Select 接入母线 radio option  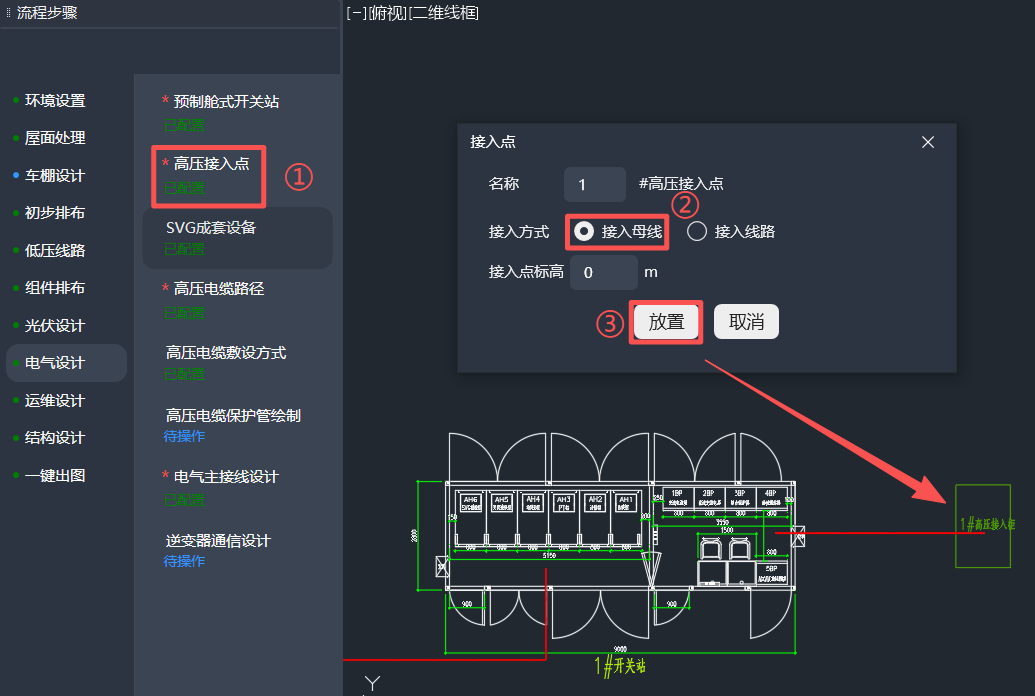click(x=585, y=231)
